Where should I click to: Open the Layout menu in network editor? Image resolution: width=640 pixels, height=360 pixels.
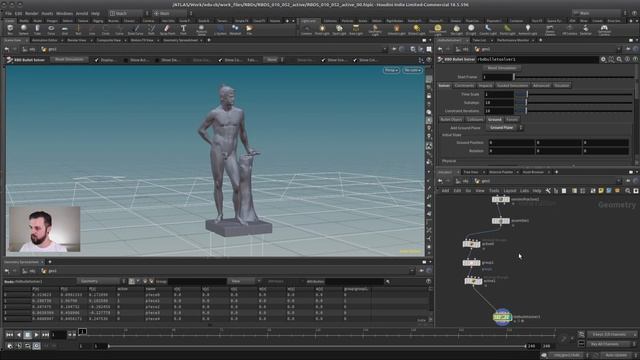click(x=509, y=191)
